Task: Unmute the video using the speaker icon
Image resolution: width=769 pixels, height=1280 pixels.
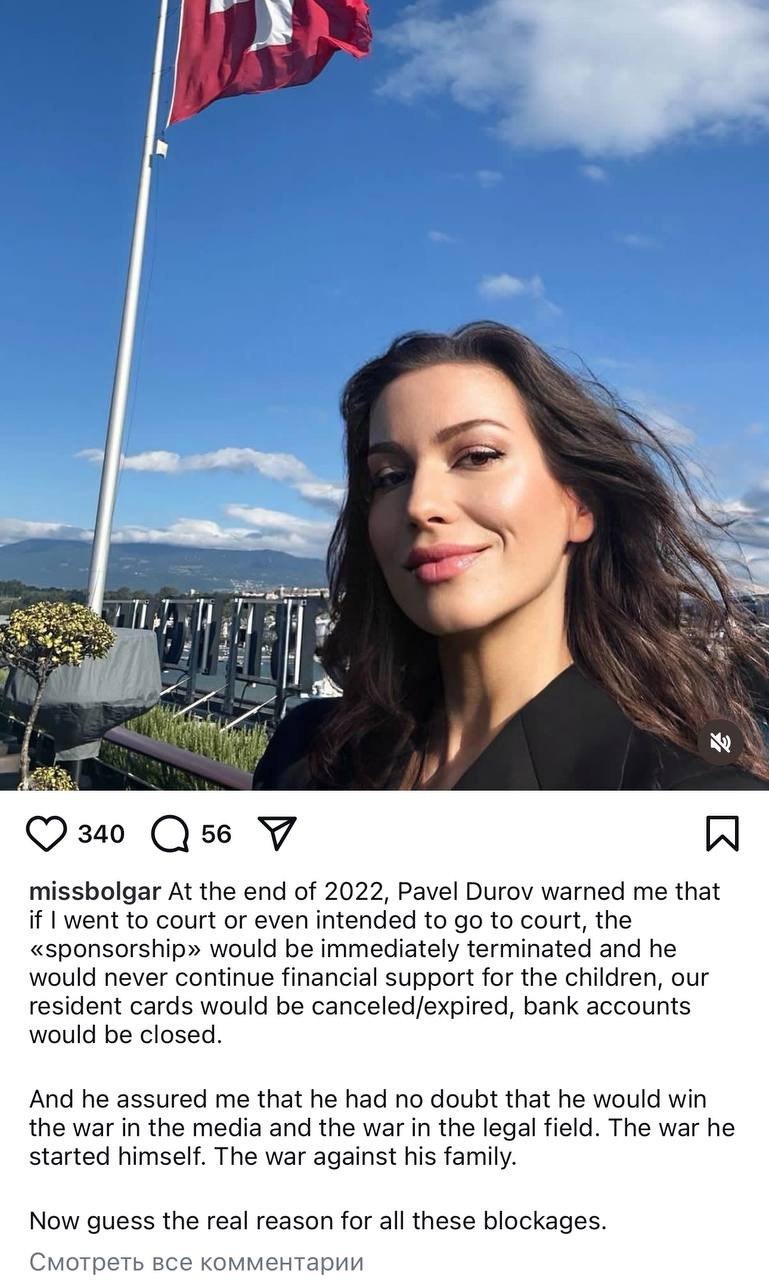Action: click(x=721, y=742)
